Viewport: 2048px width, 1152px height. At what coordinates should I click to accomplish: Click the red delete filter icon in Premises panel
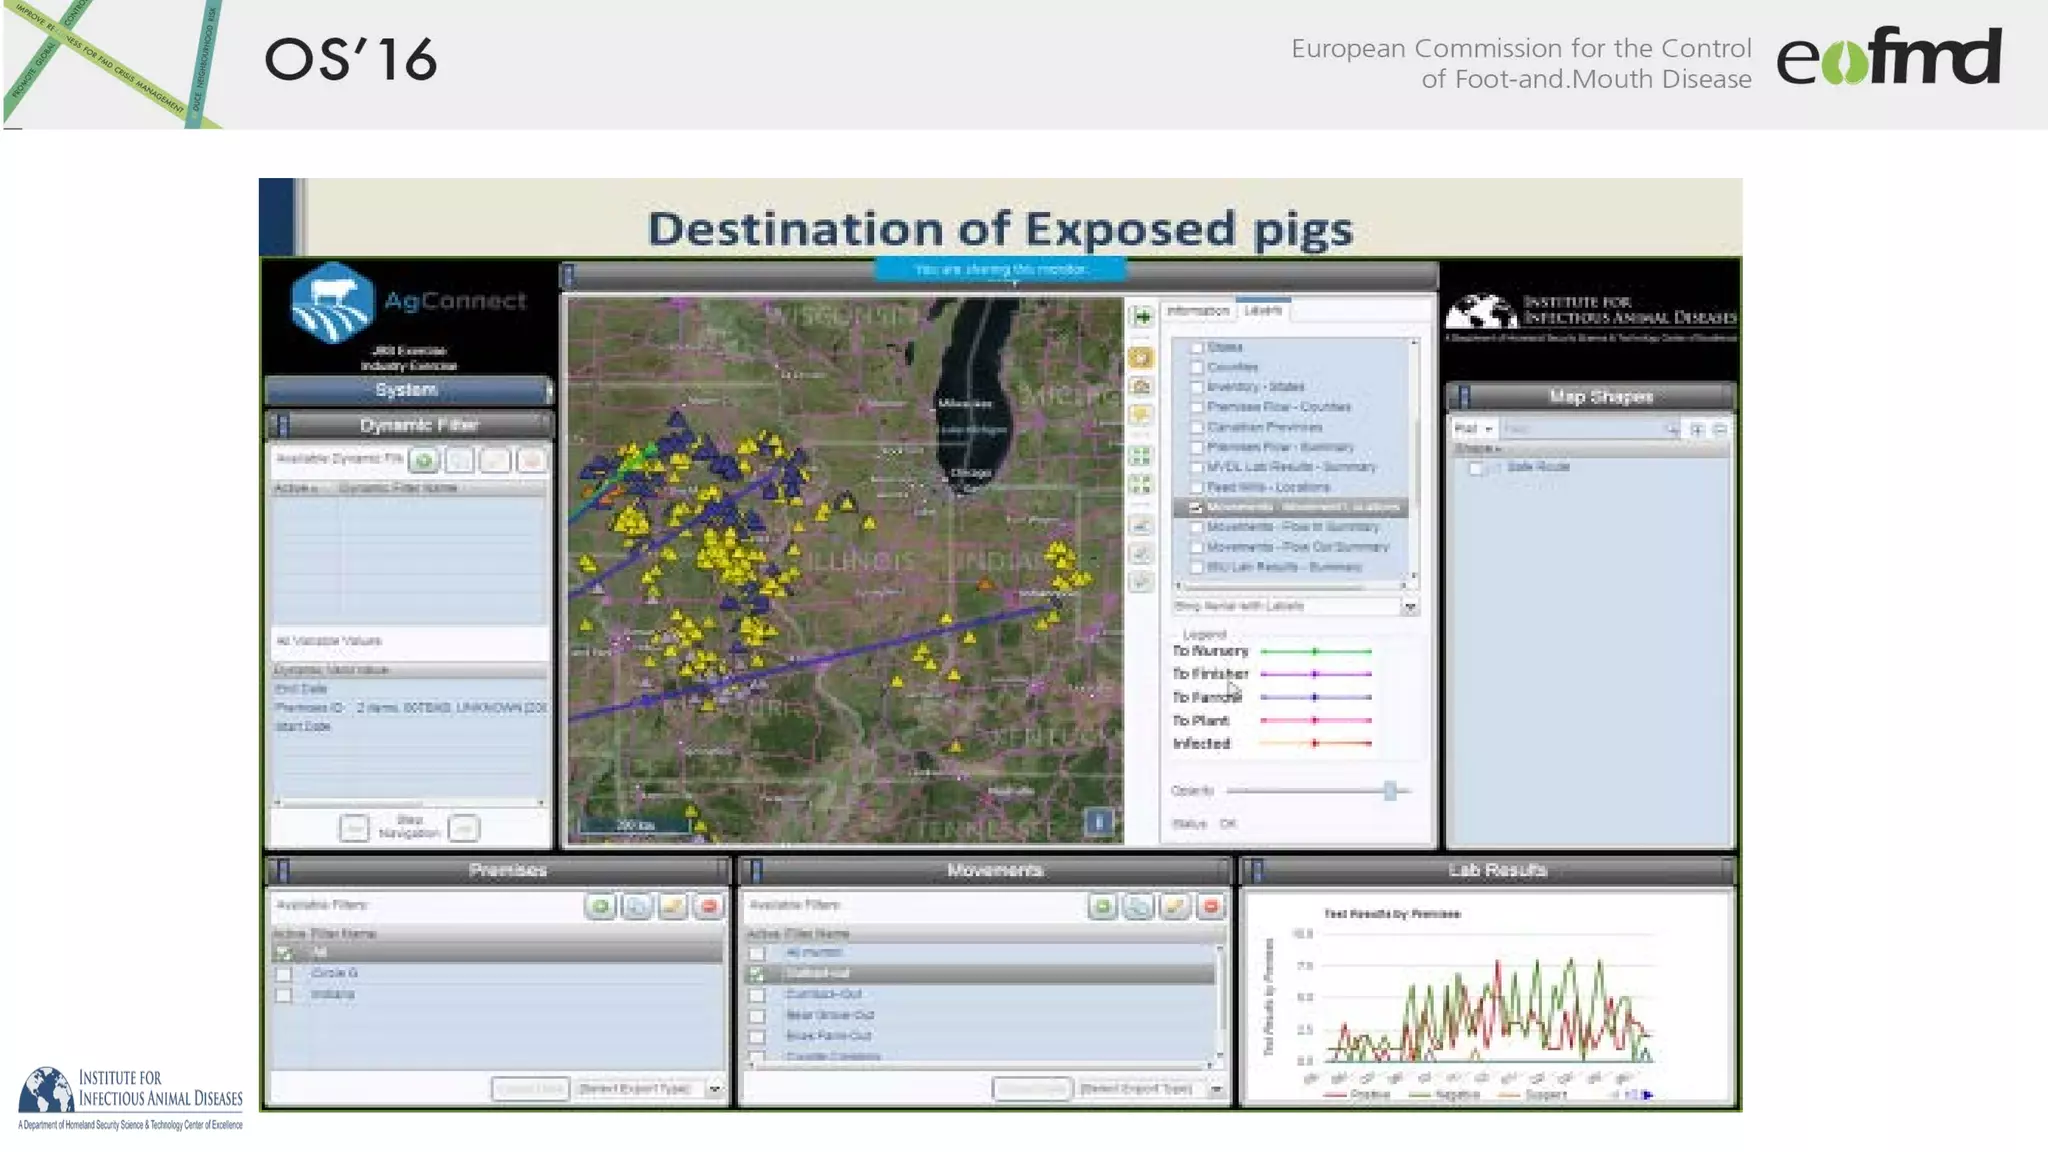709,906
